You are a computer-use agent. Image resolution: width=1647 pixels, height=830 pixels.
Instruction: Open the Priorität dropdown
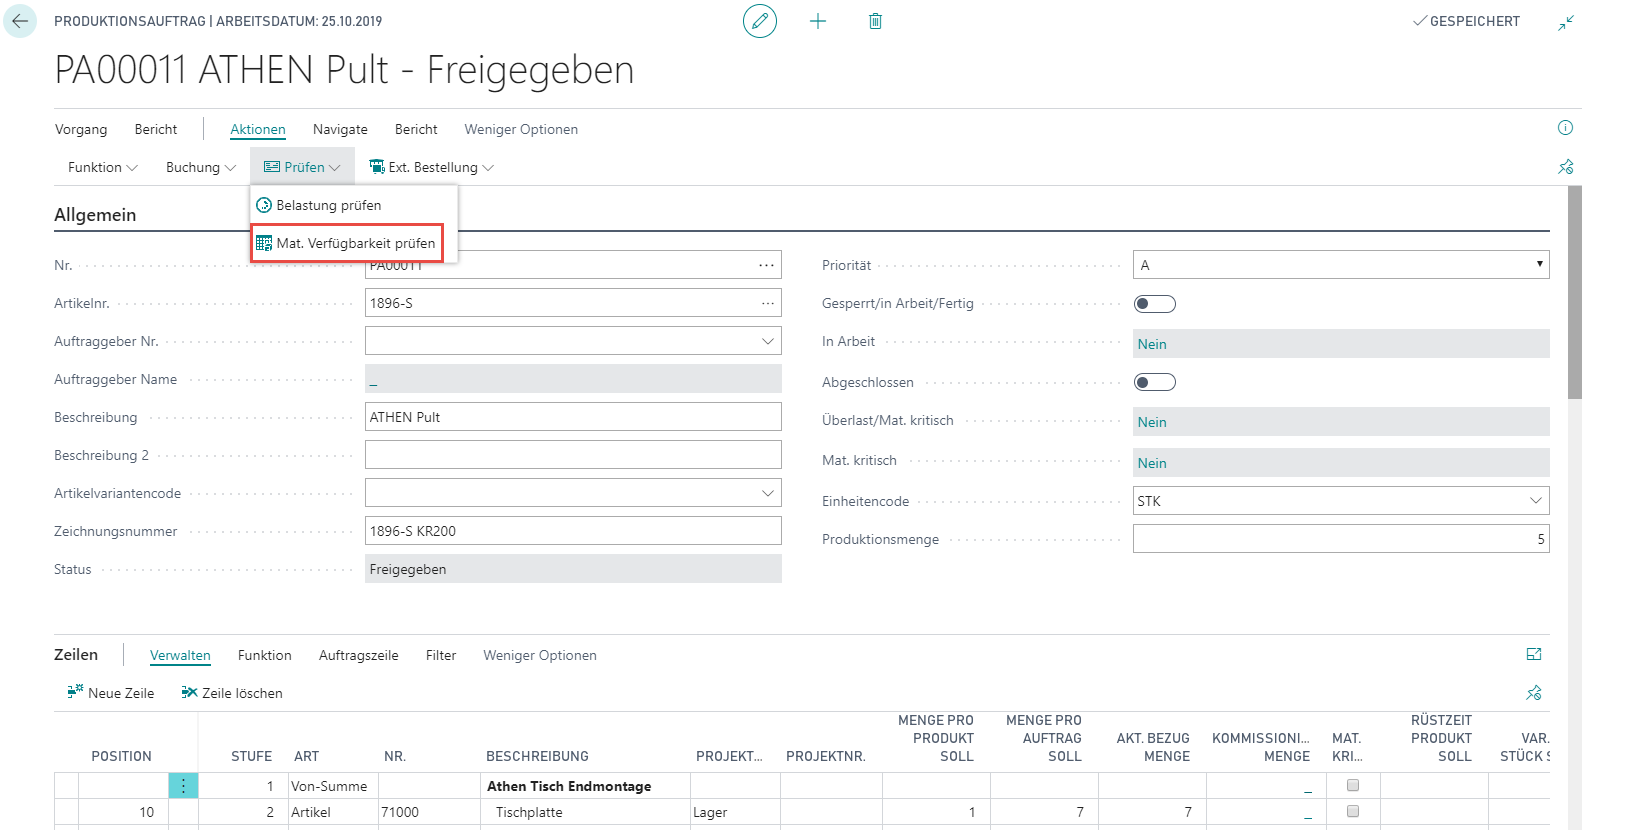coord(1539,265)
